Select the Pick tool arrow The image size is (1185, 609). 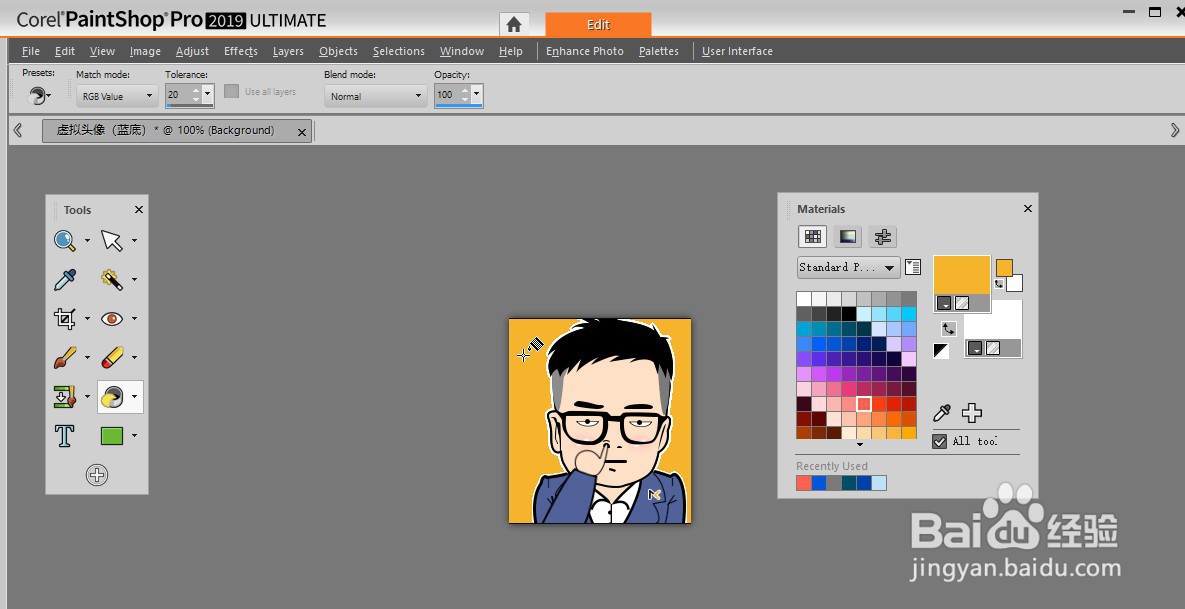point(112,240)
